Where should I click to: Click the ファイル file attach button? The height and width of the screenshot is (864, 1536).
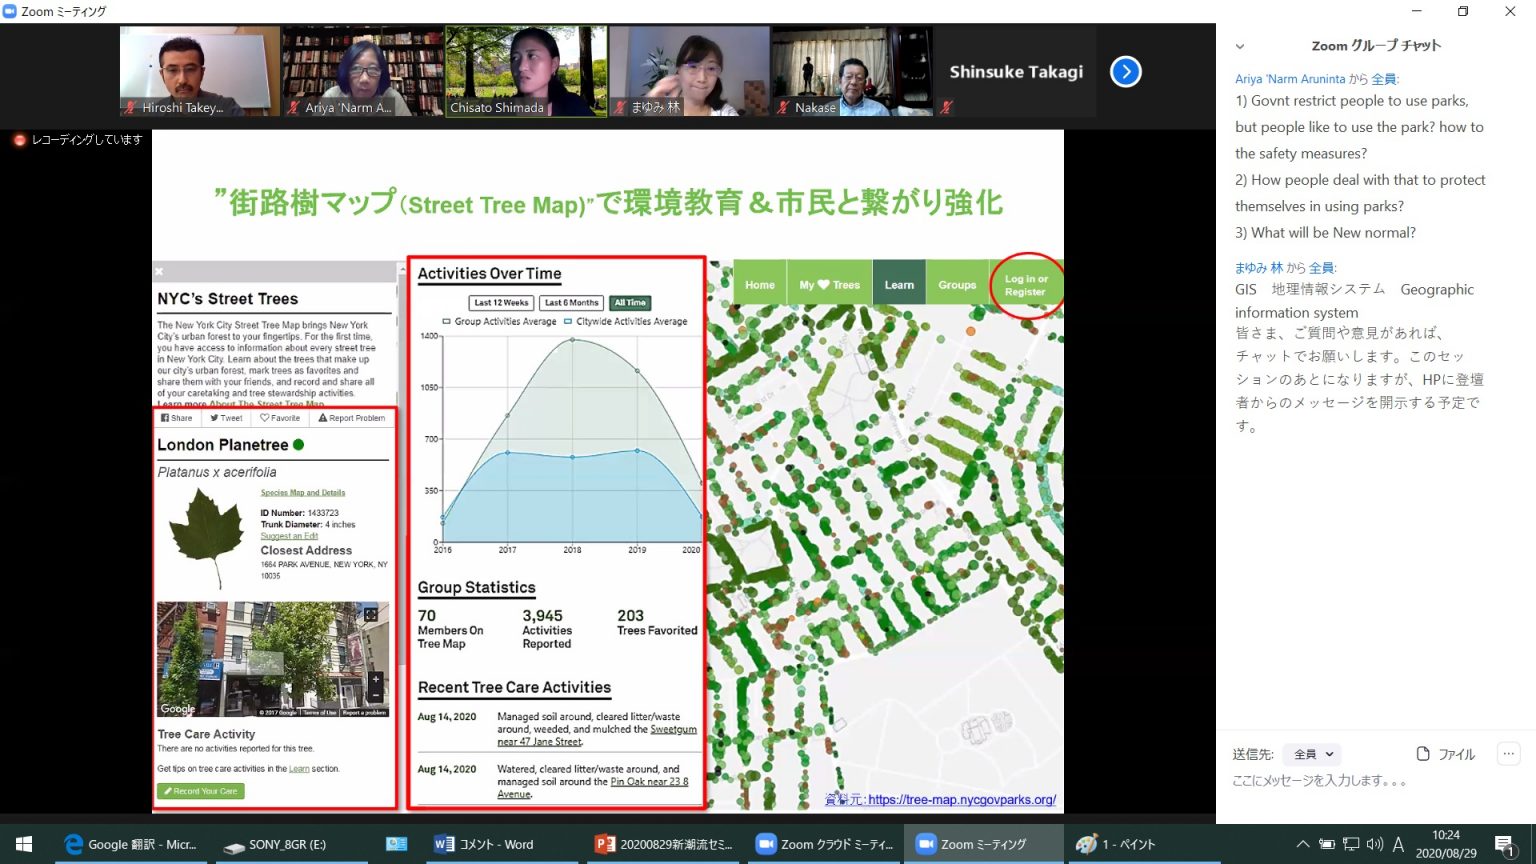(1446, 754)
